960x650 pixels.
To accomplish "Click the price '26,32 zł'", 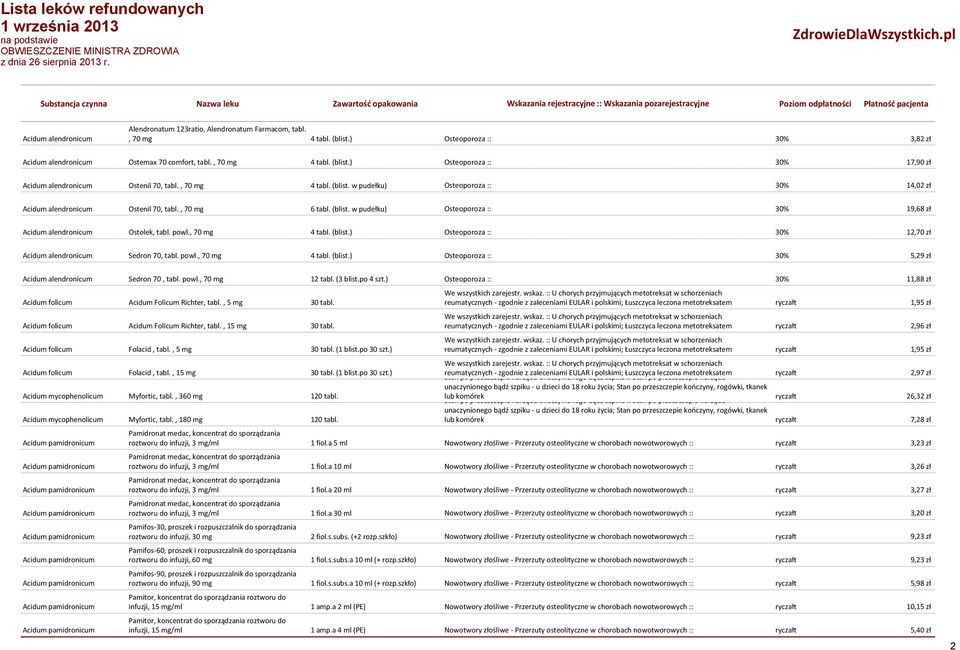I will click(918, 396).
